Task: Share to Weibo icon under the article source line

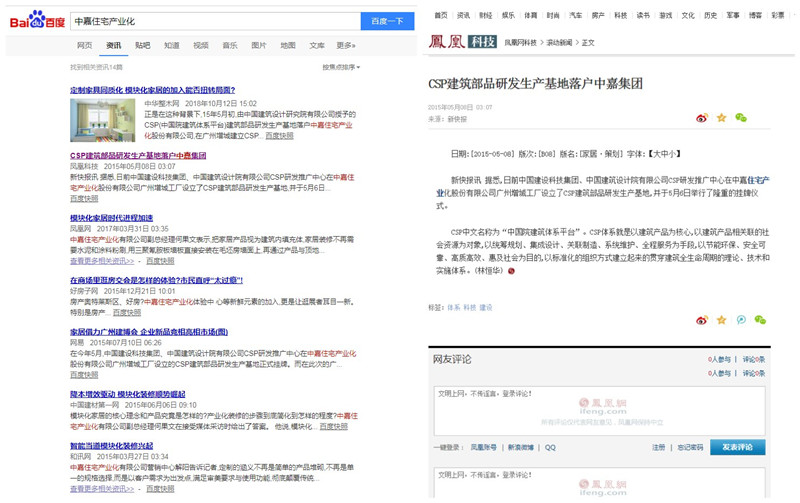Action: point(702,118)
